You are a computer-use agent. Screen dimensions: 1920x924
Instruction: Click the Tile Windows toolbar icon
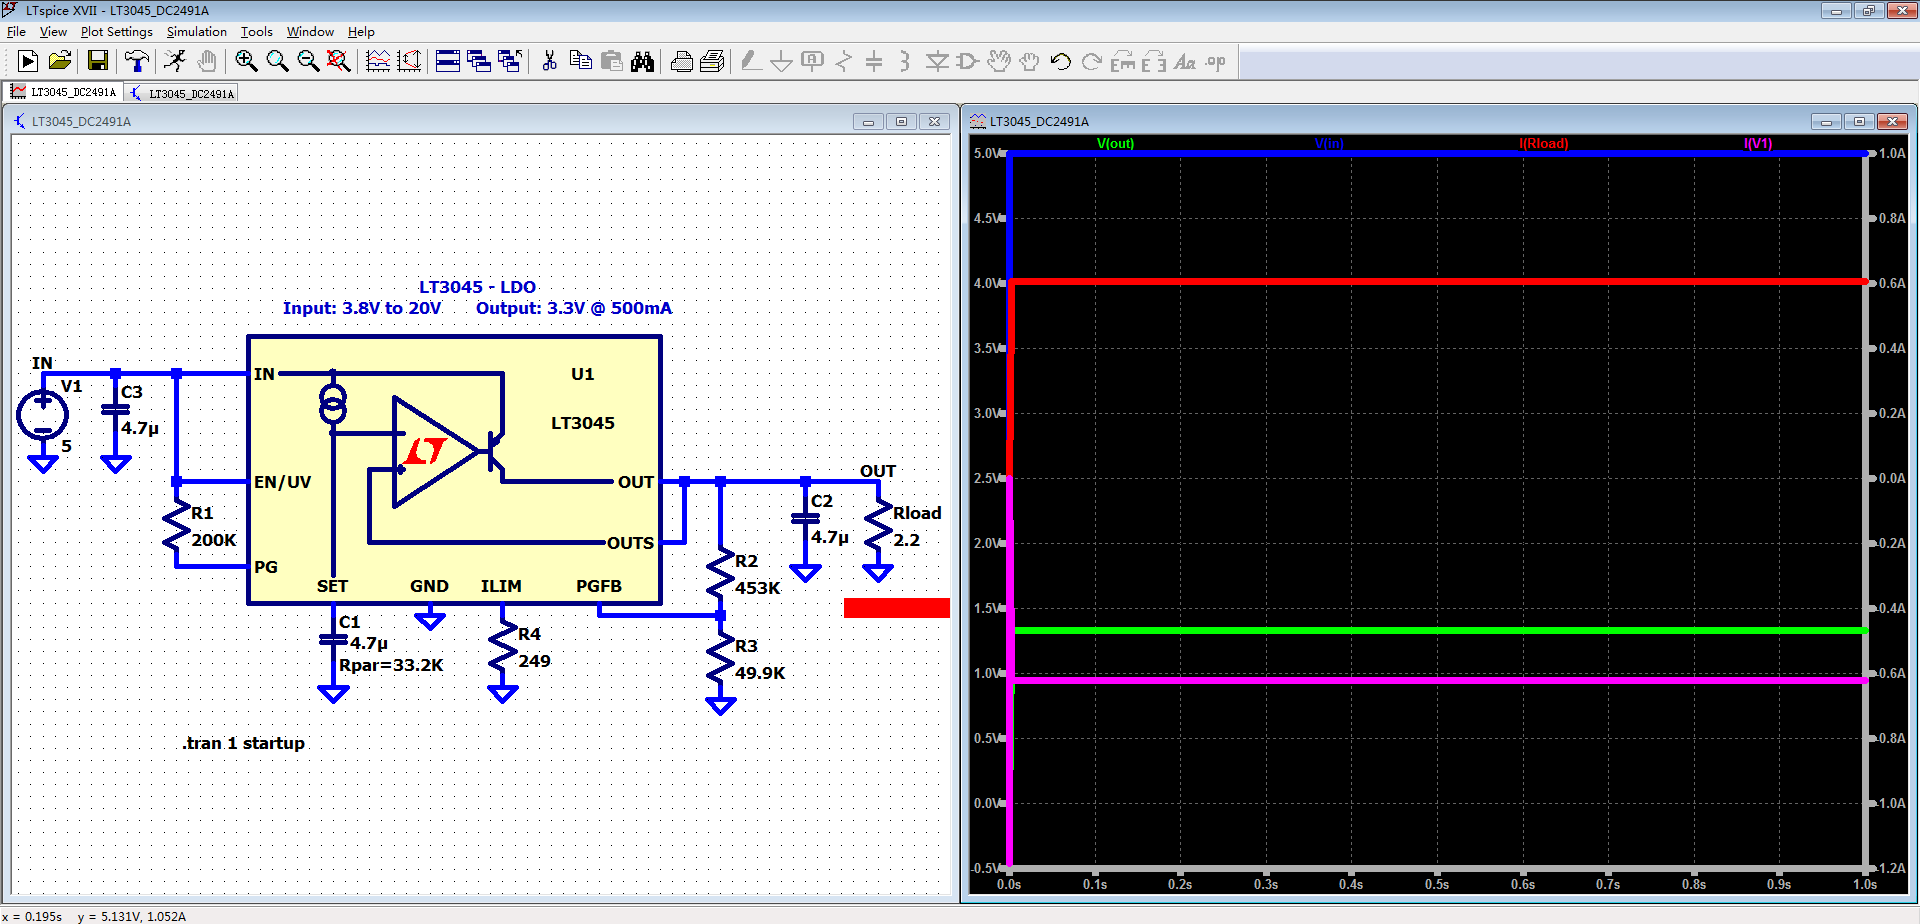[x=448, y=62]
